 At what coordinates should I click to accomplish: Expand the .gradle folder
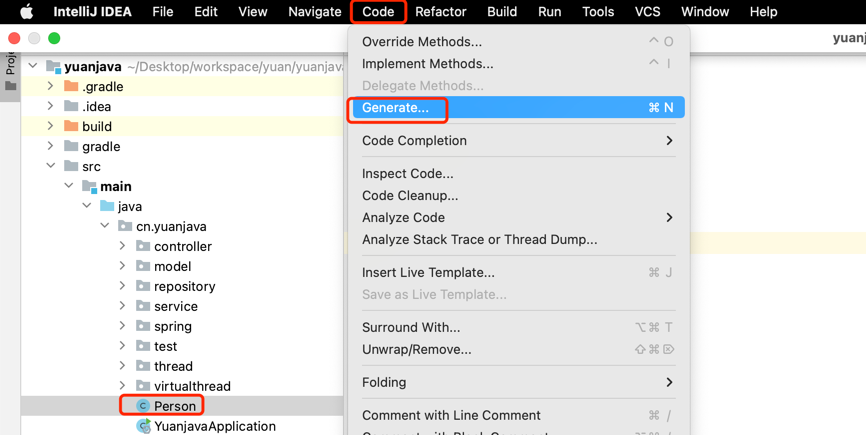point(50,86)
